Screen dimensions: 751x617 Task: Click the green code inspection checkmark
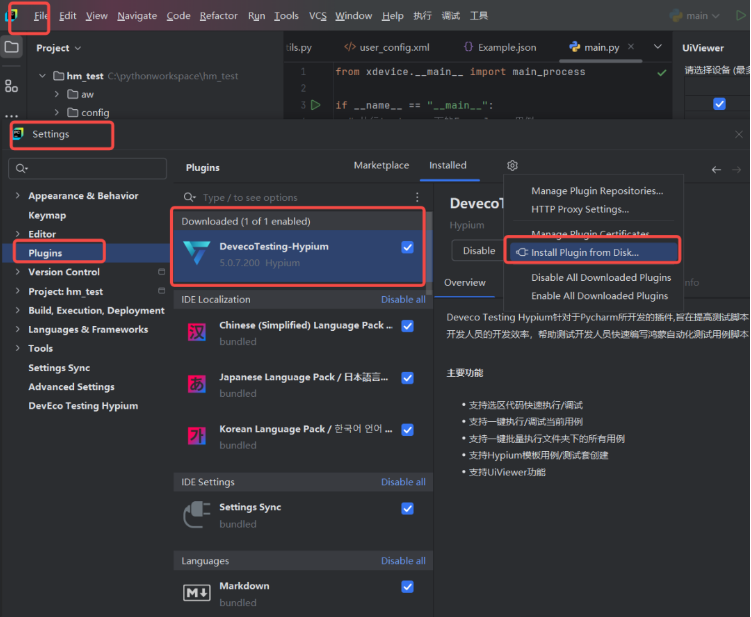pos(661,73)
